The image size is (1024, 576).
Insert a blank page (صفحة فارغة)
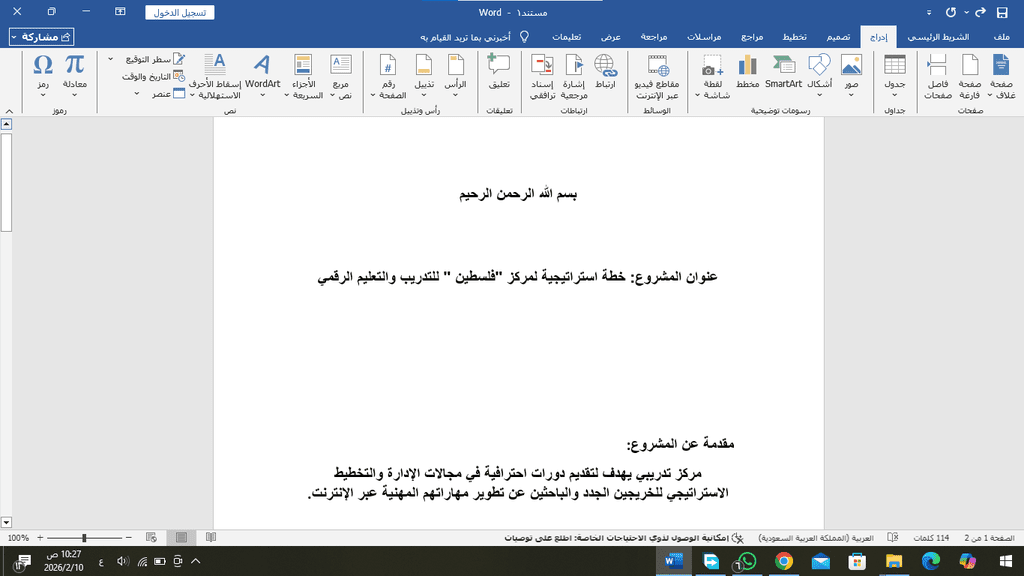970,75
